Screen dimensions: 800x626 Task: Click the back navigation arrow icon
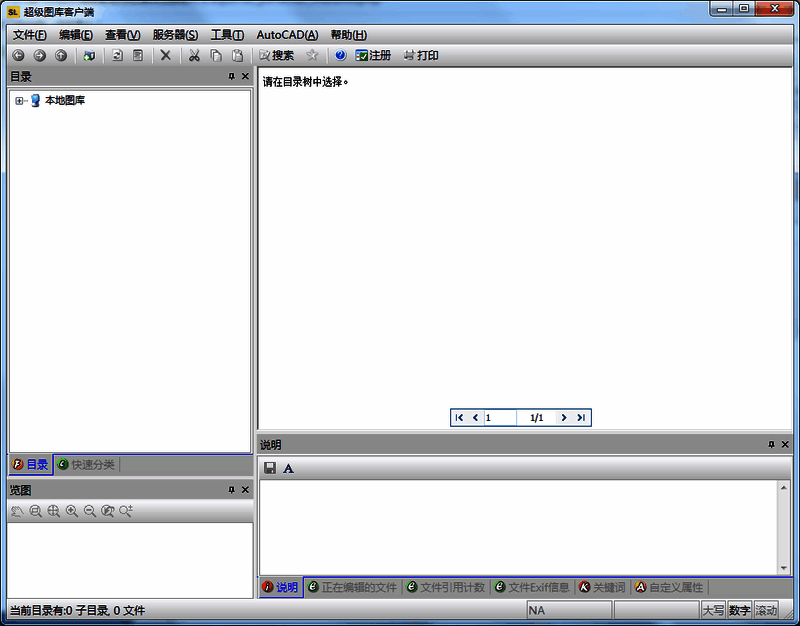coord(18,55)
